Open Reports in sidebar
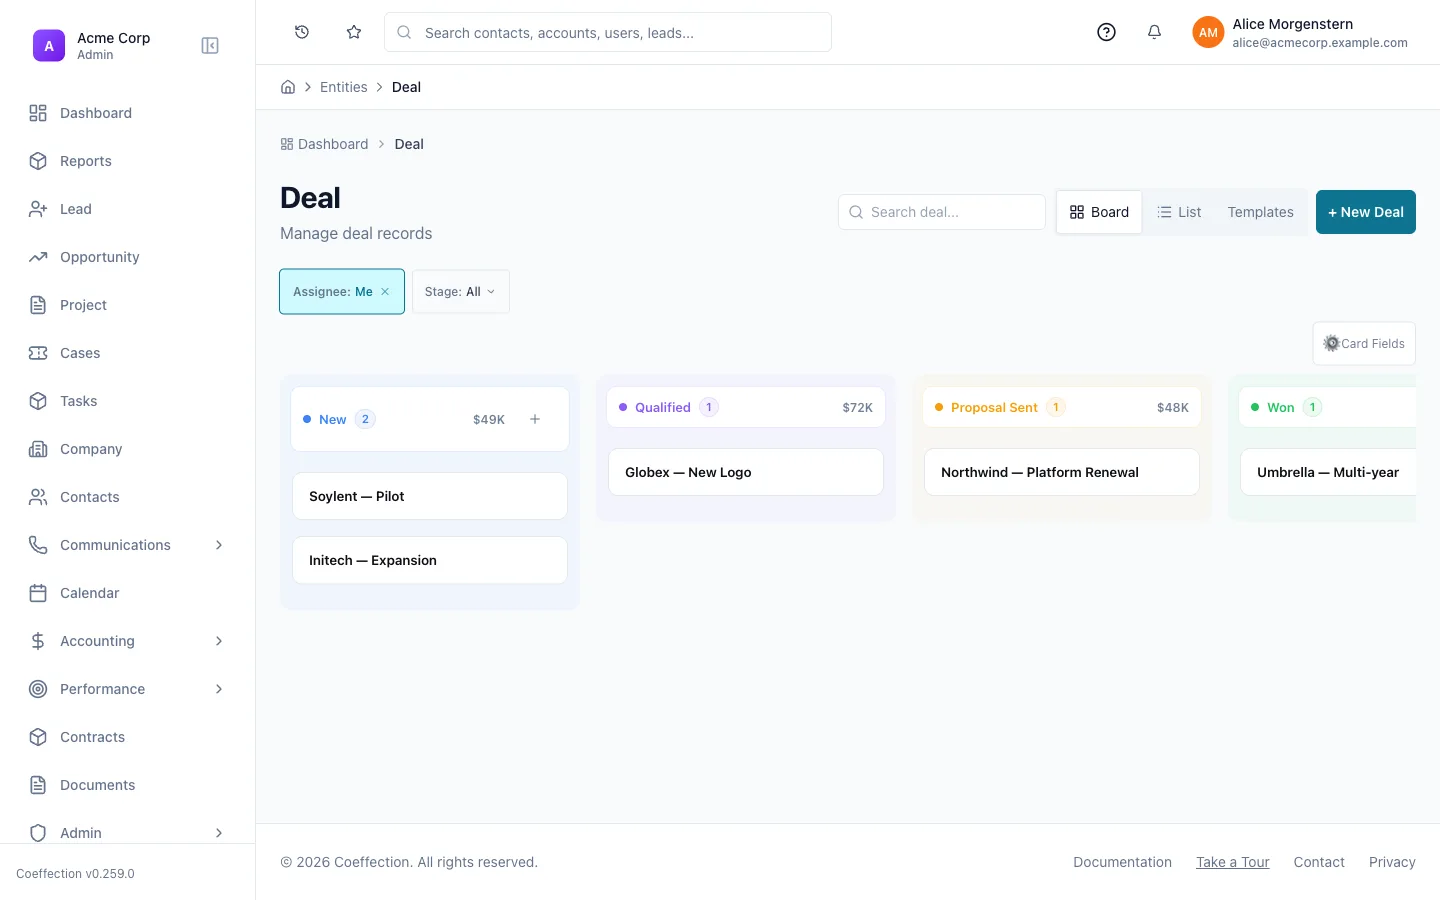This screenshot has width=1440, height=900. 128,161
